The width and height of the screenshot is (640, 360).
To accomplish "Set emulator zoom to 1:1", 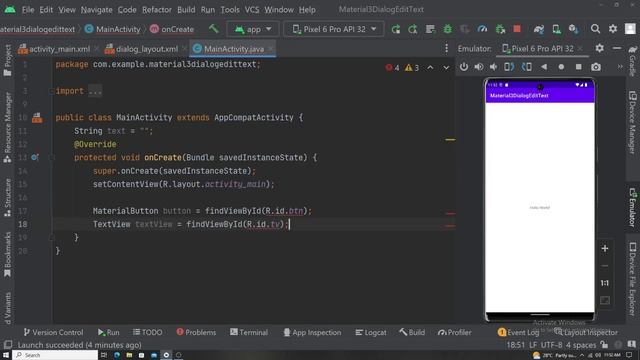I will pos(605,283).
